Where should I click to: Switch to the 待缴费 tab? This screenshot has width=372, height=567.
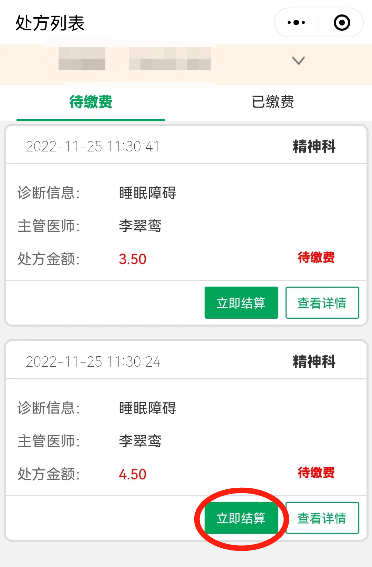tap(91, 102)
